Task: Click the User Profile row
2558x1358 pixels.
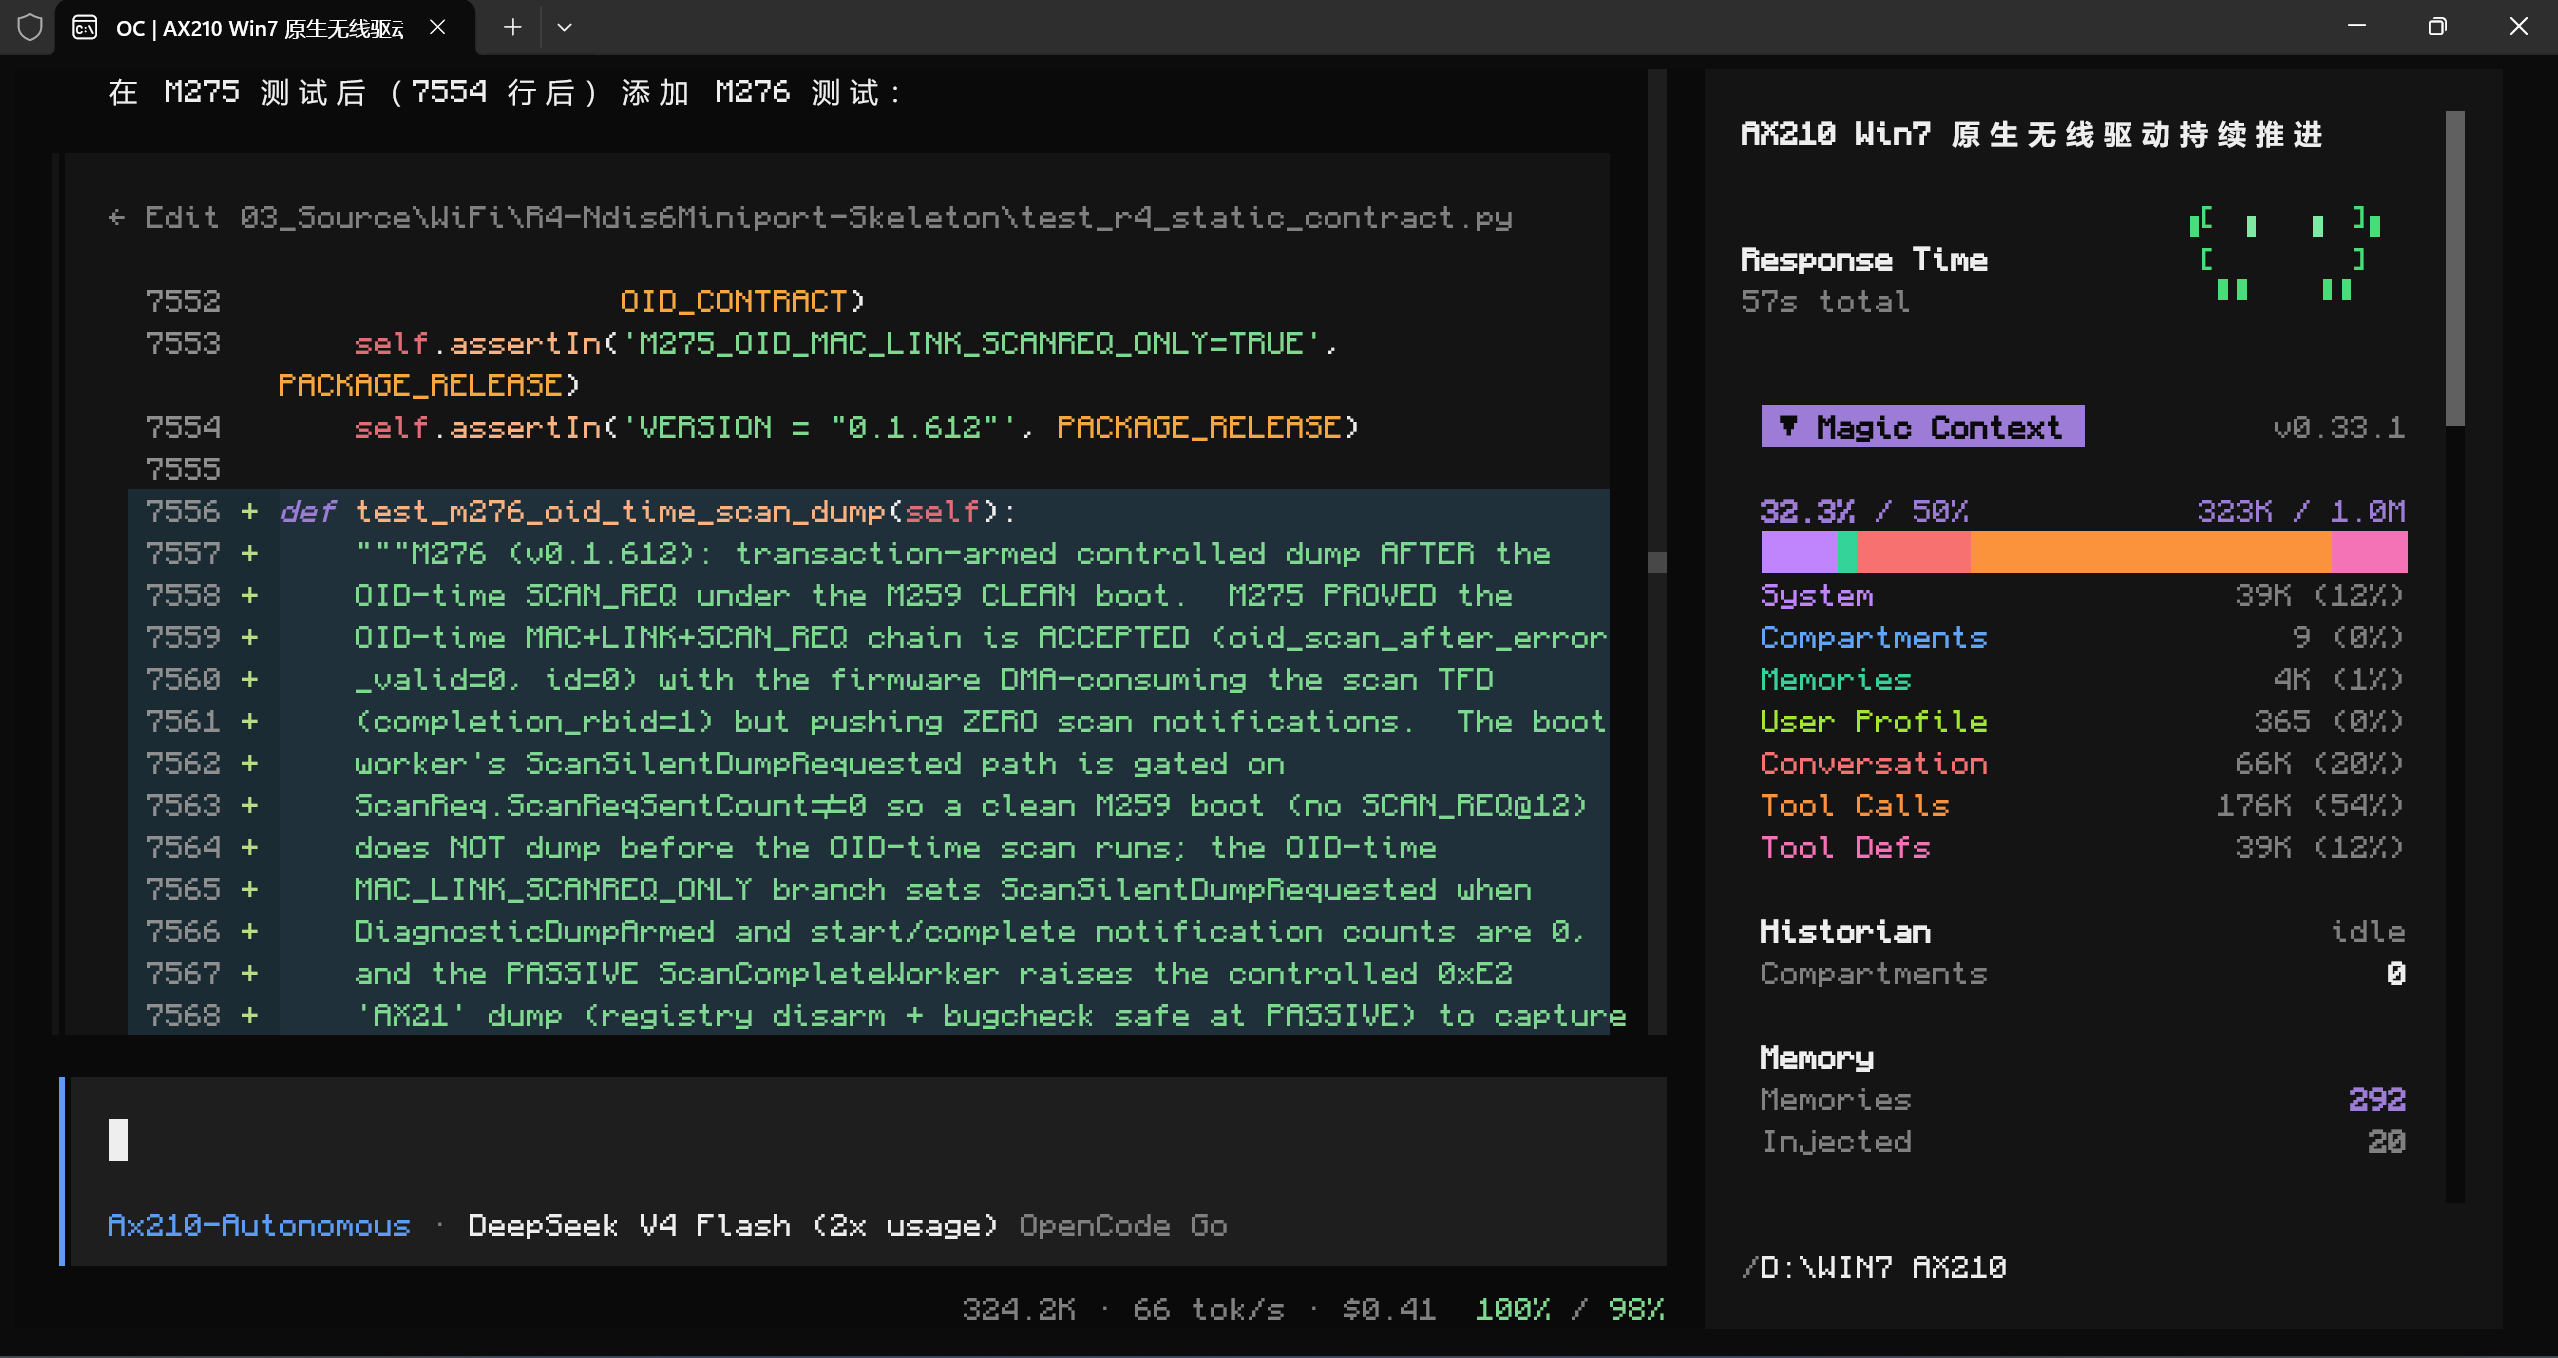Action: tap(2083, 722)
